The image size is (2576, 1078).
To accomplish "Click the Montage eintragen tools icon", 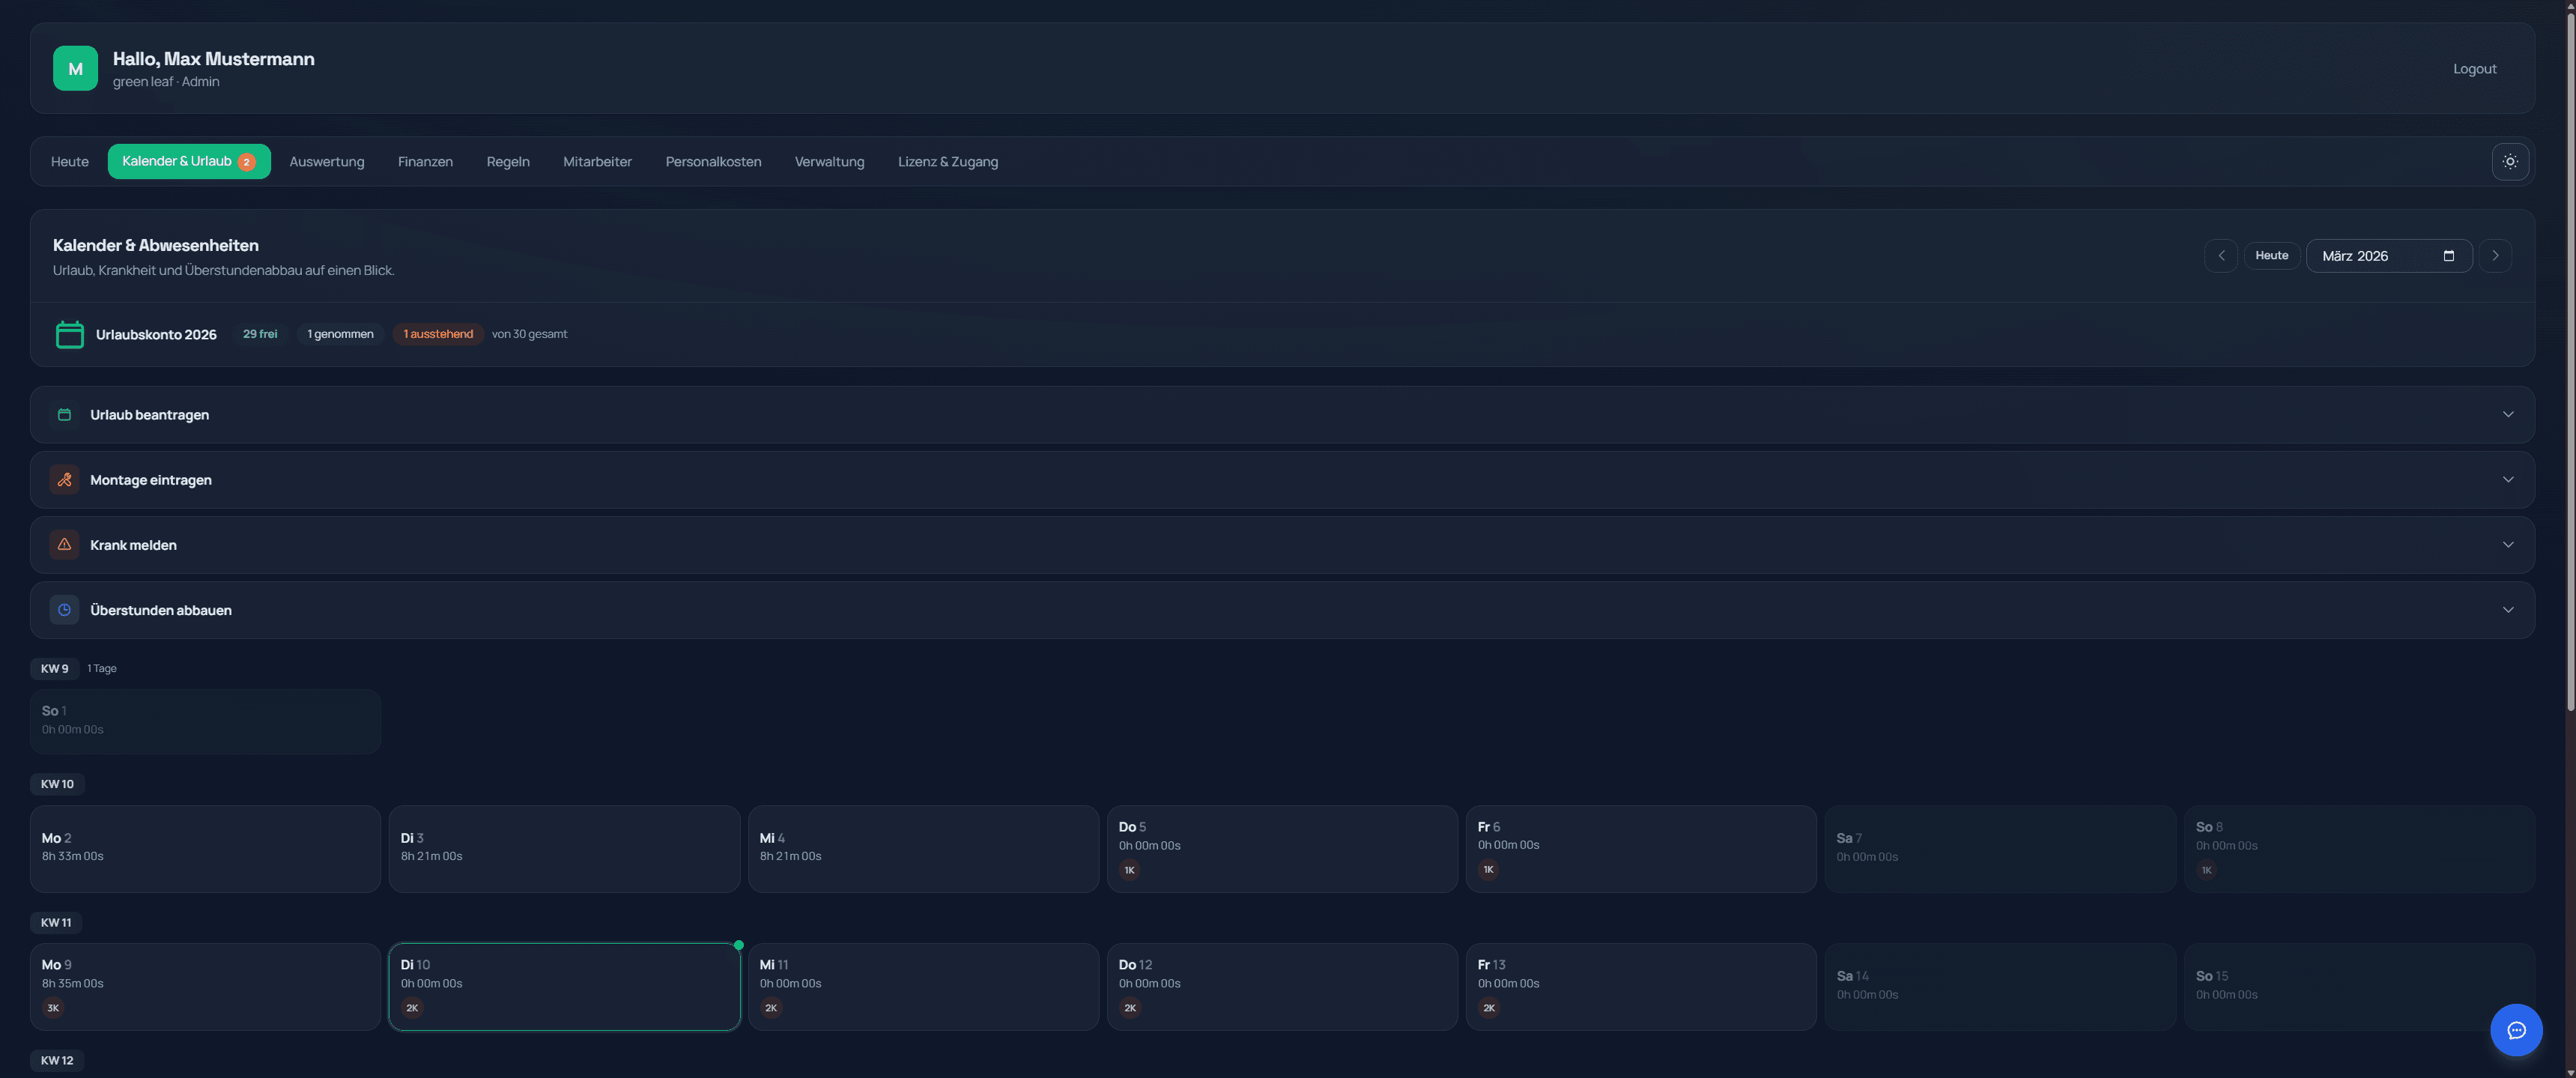I will (64, 479).
